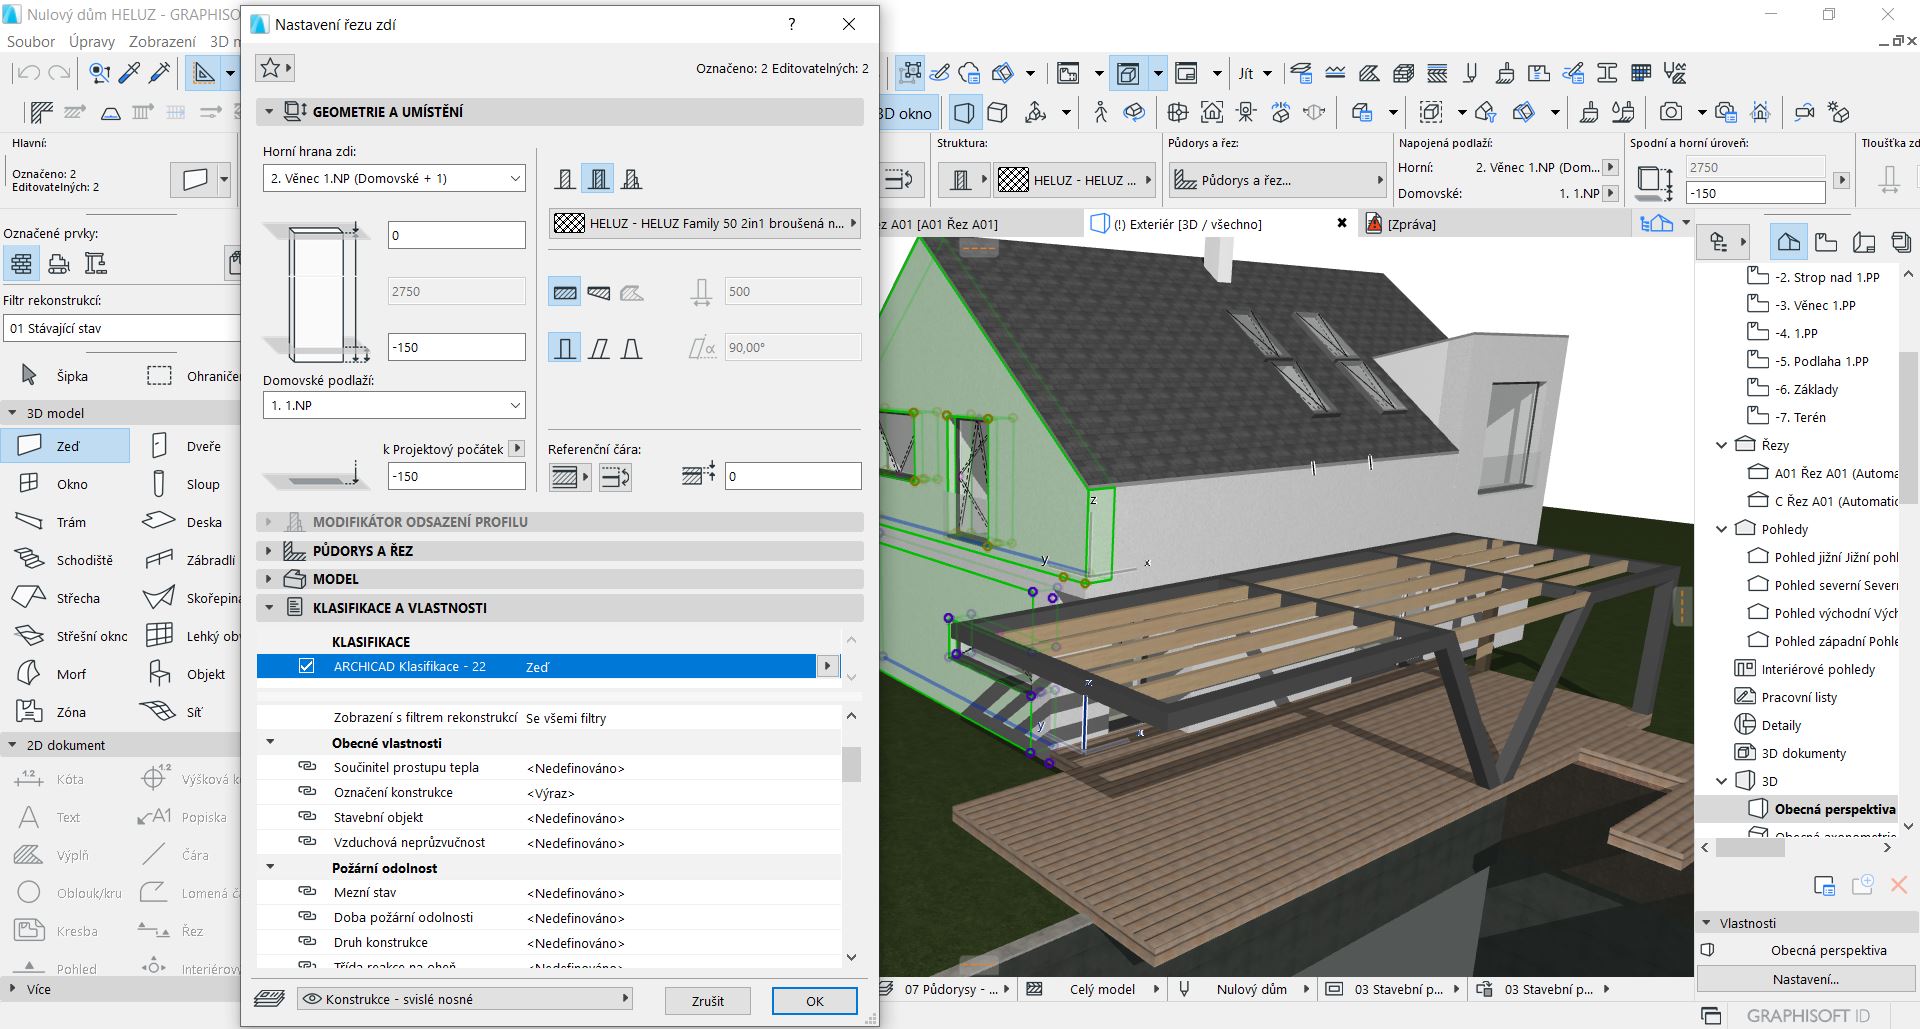Expand PŮDORYS A ŘEZ section
This screenshot has height=1029, width=1920.
point(269,551)
